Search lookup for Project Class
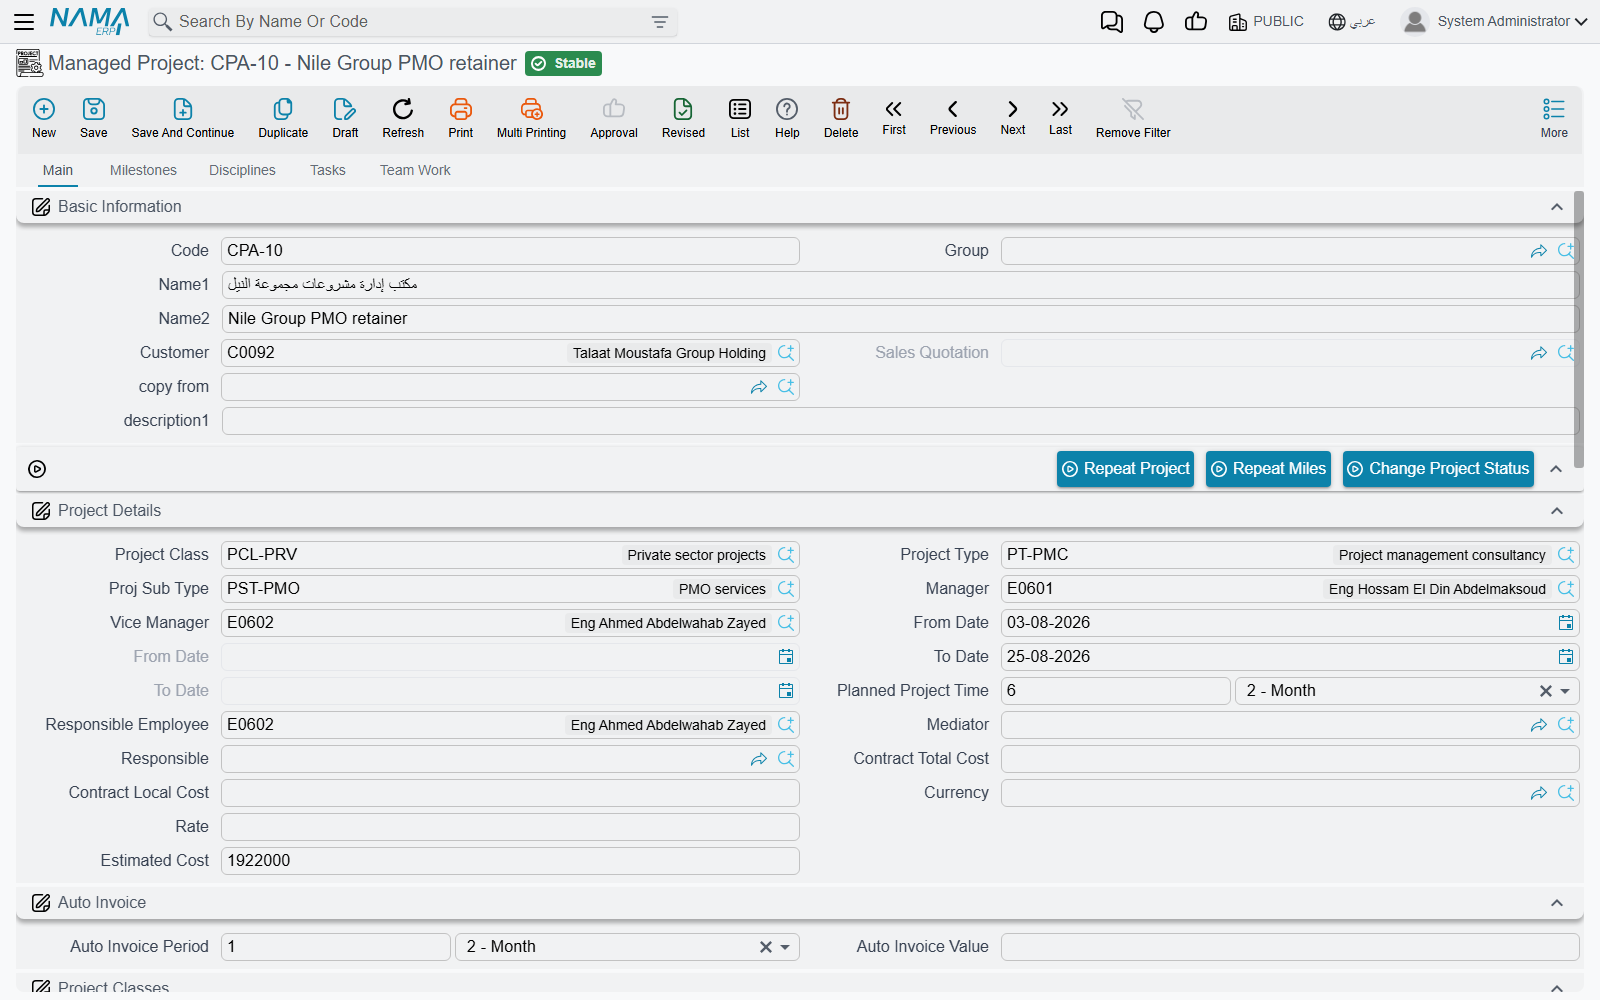This screenshot has width=1600, height=1000. tap(786, 555)
